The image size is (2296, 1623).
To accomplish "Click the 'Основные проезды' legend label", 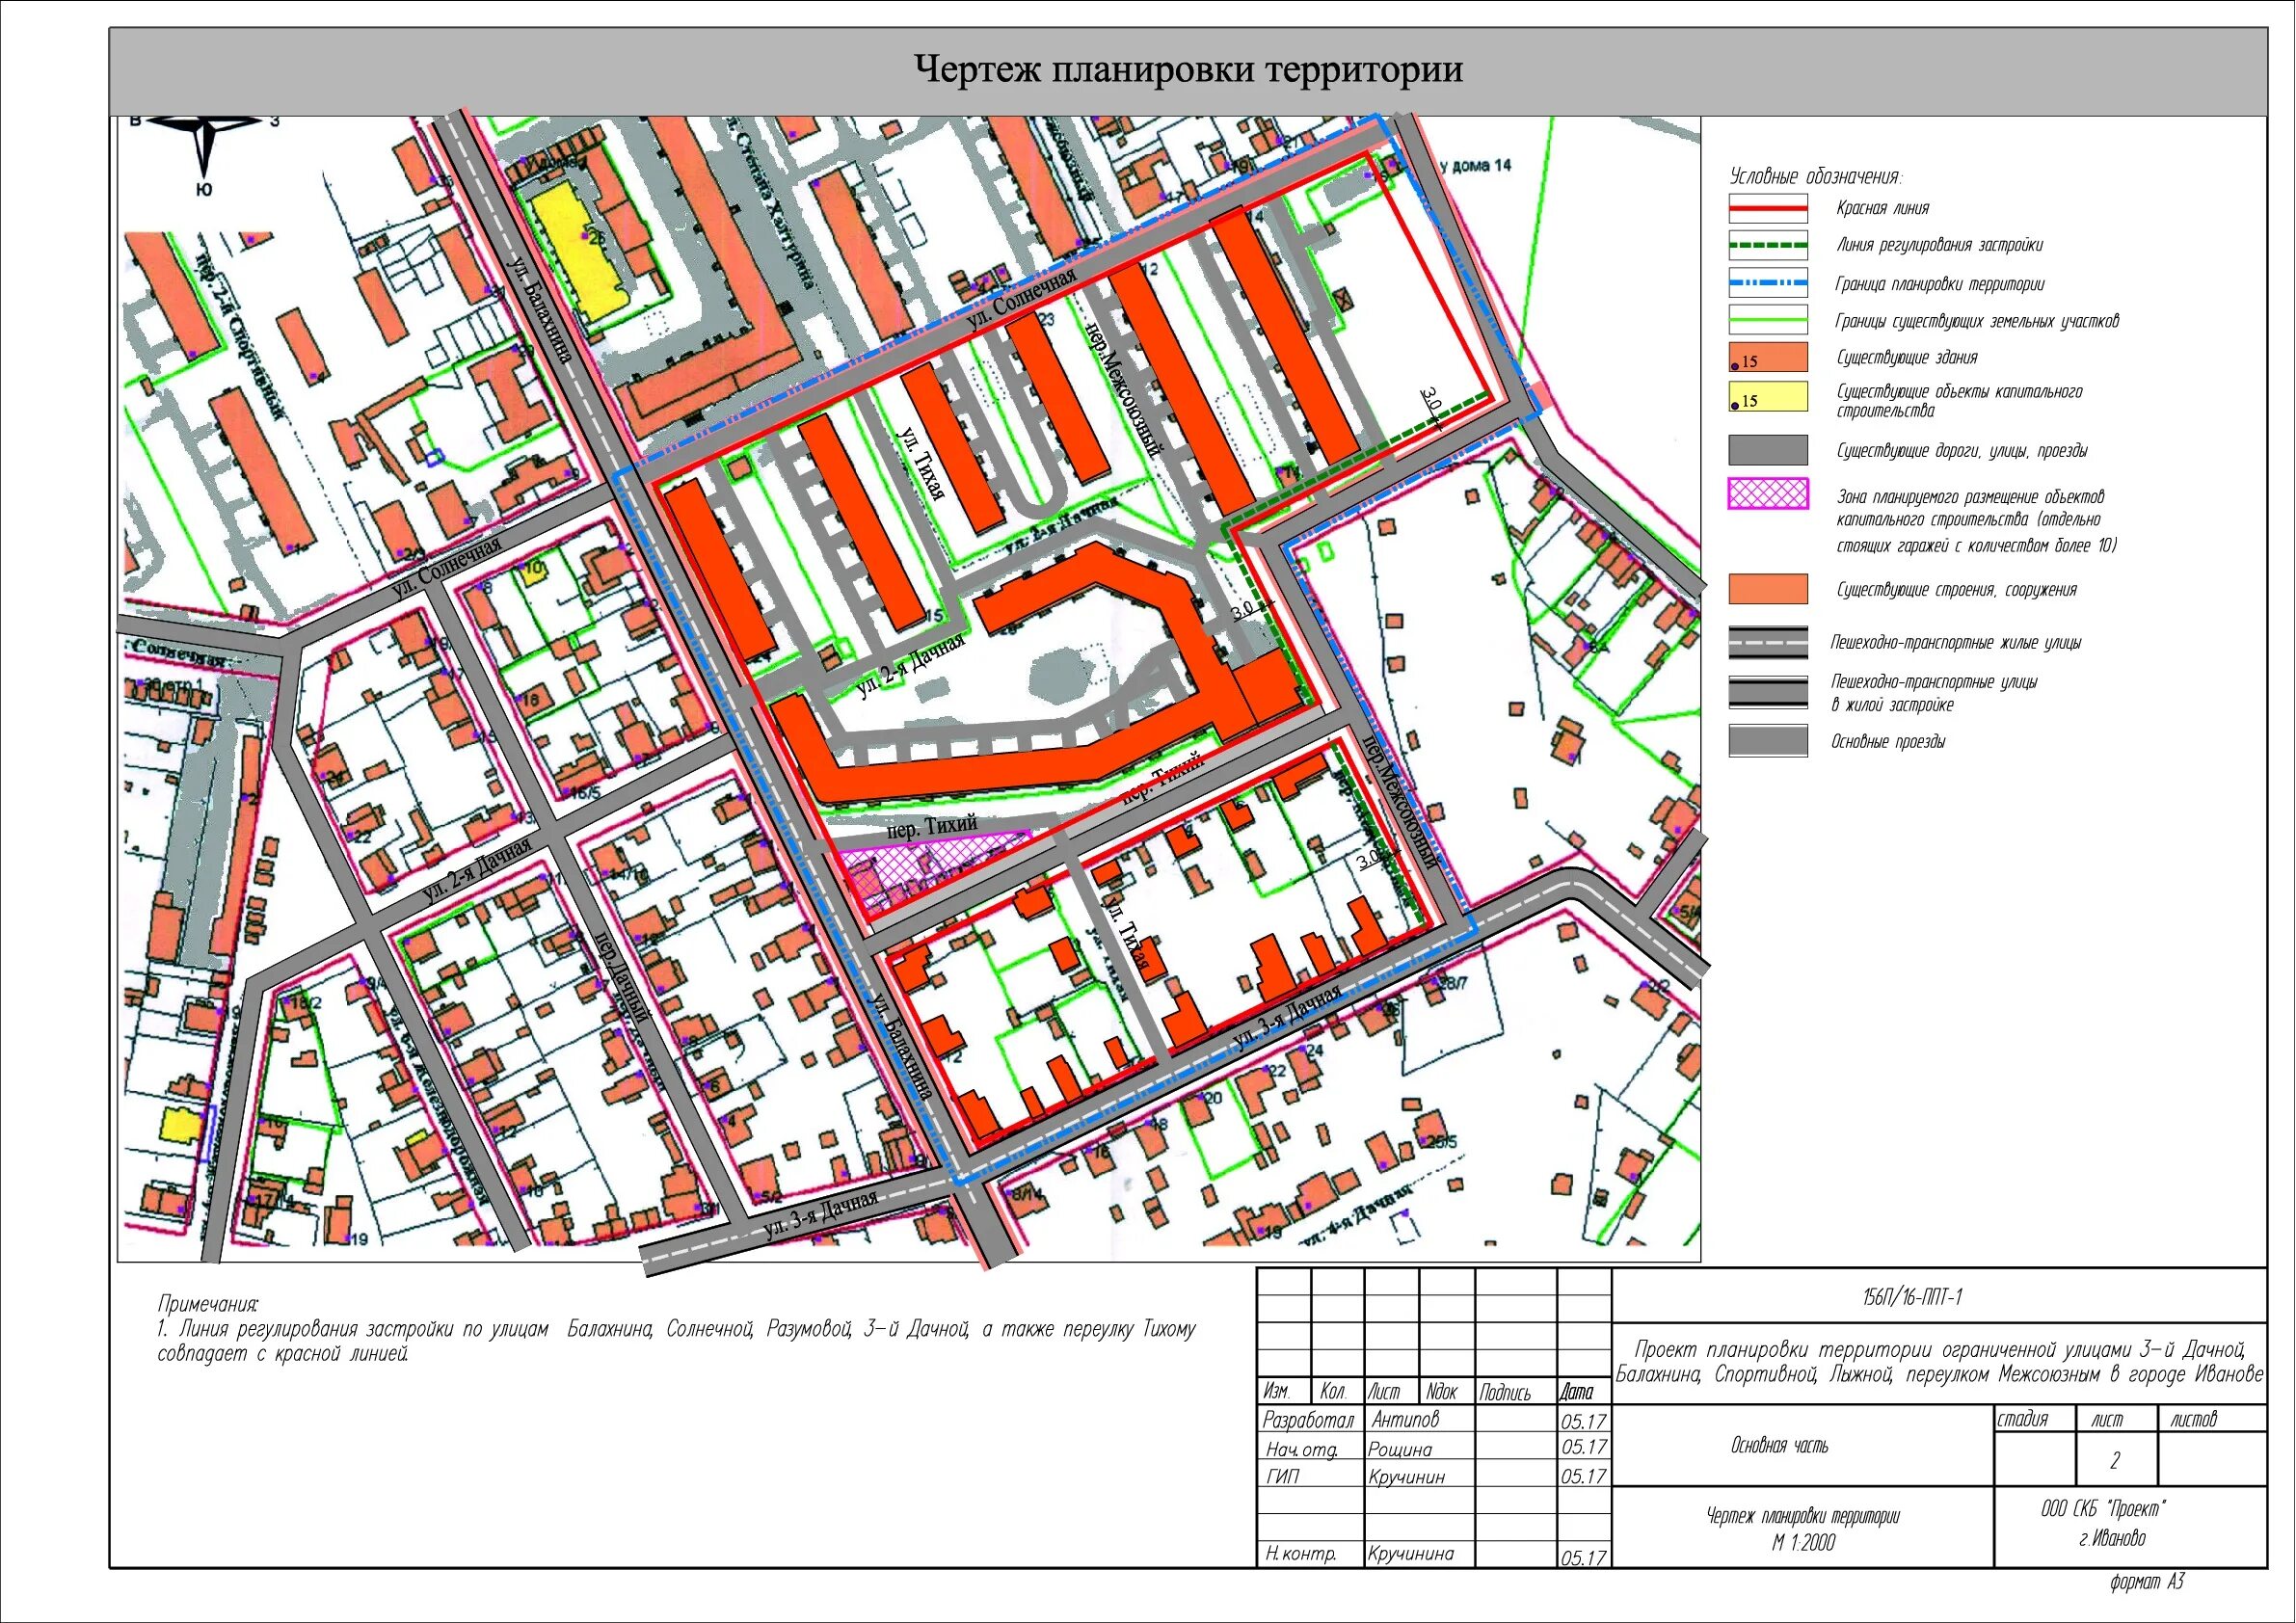I will (1888, 742).
